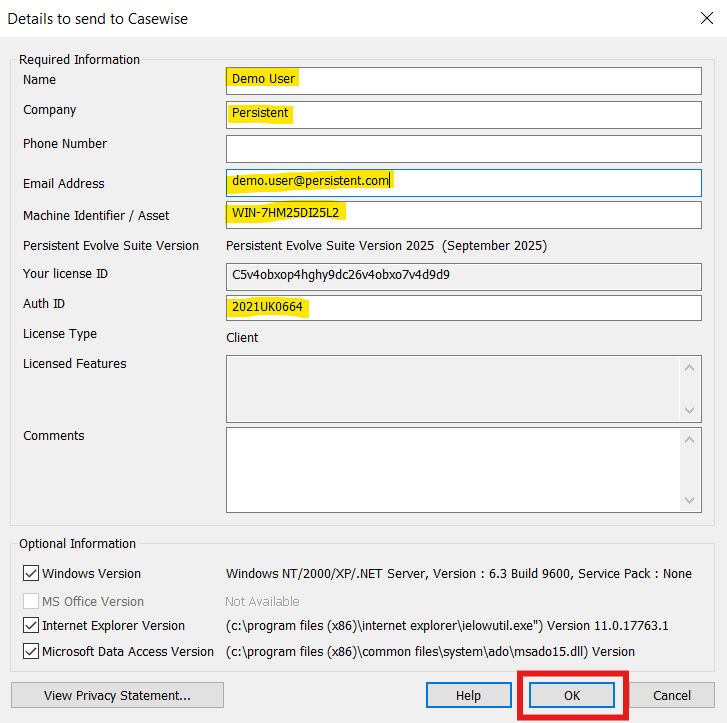Close the Details to send to Casewise dialog
727x723 pixels.
707,18
